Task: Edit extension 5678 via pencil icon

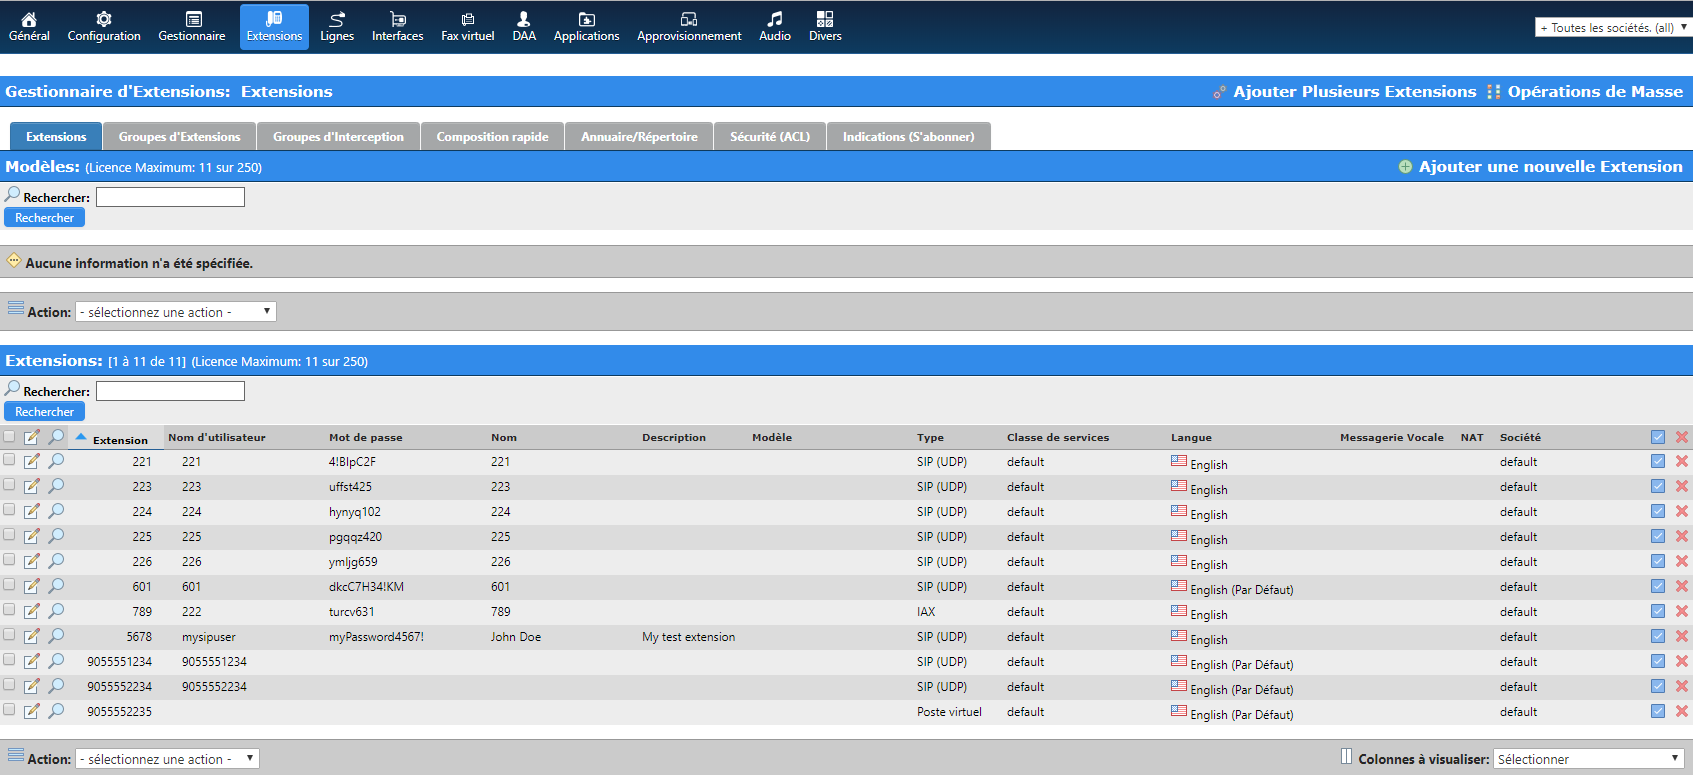Action: point(32,636)
